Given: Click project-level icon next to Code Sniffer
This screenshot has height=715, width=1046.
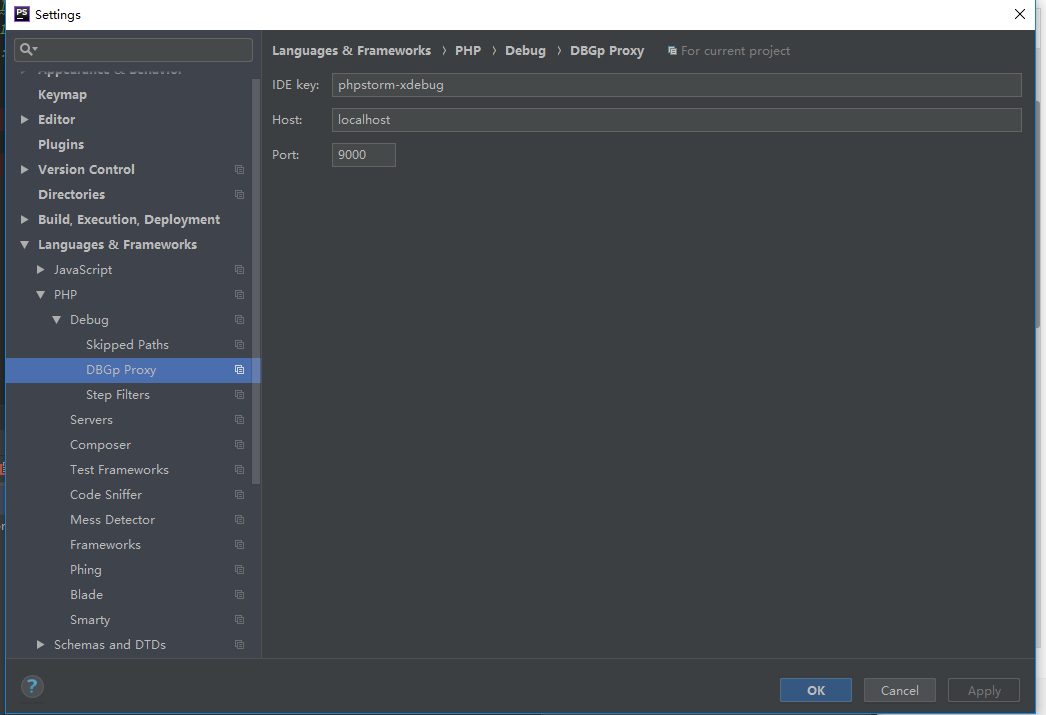Looking at the screenshot, I should tap(239, 495).
